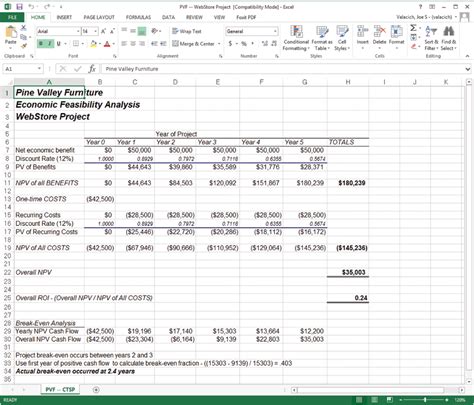Click the Name Box showing A1
This screenshot has height=405, width=474.
click(22, 69)
